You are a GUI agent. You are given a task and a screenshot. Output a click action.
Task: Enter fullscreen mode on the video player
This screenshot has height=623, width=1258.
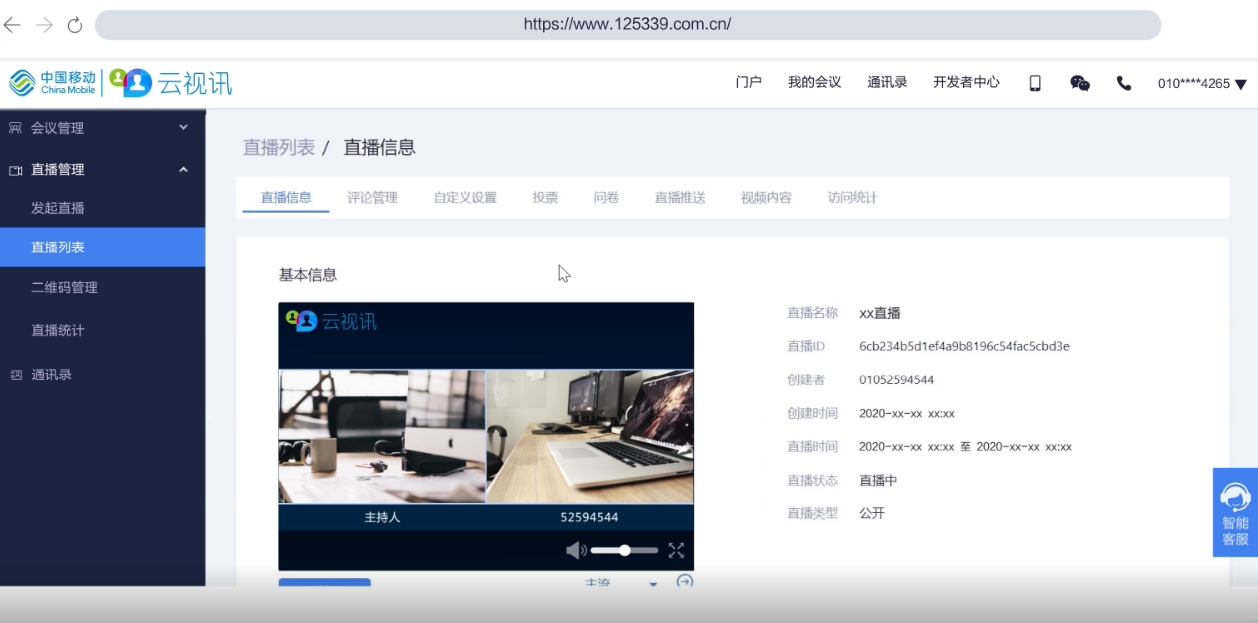676,549
